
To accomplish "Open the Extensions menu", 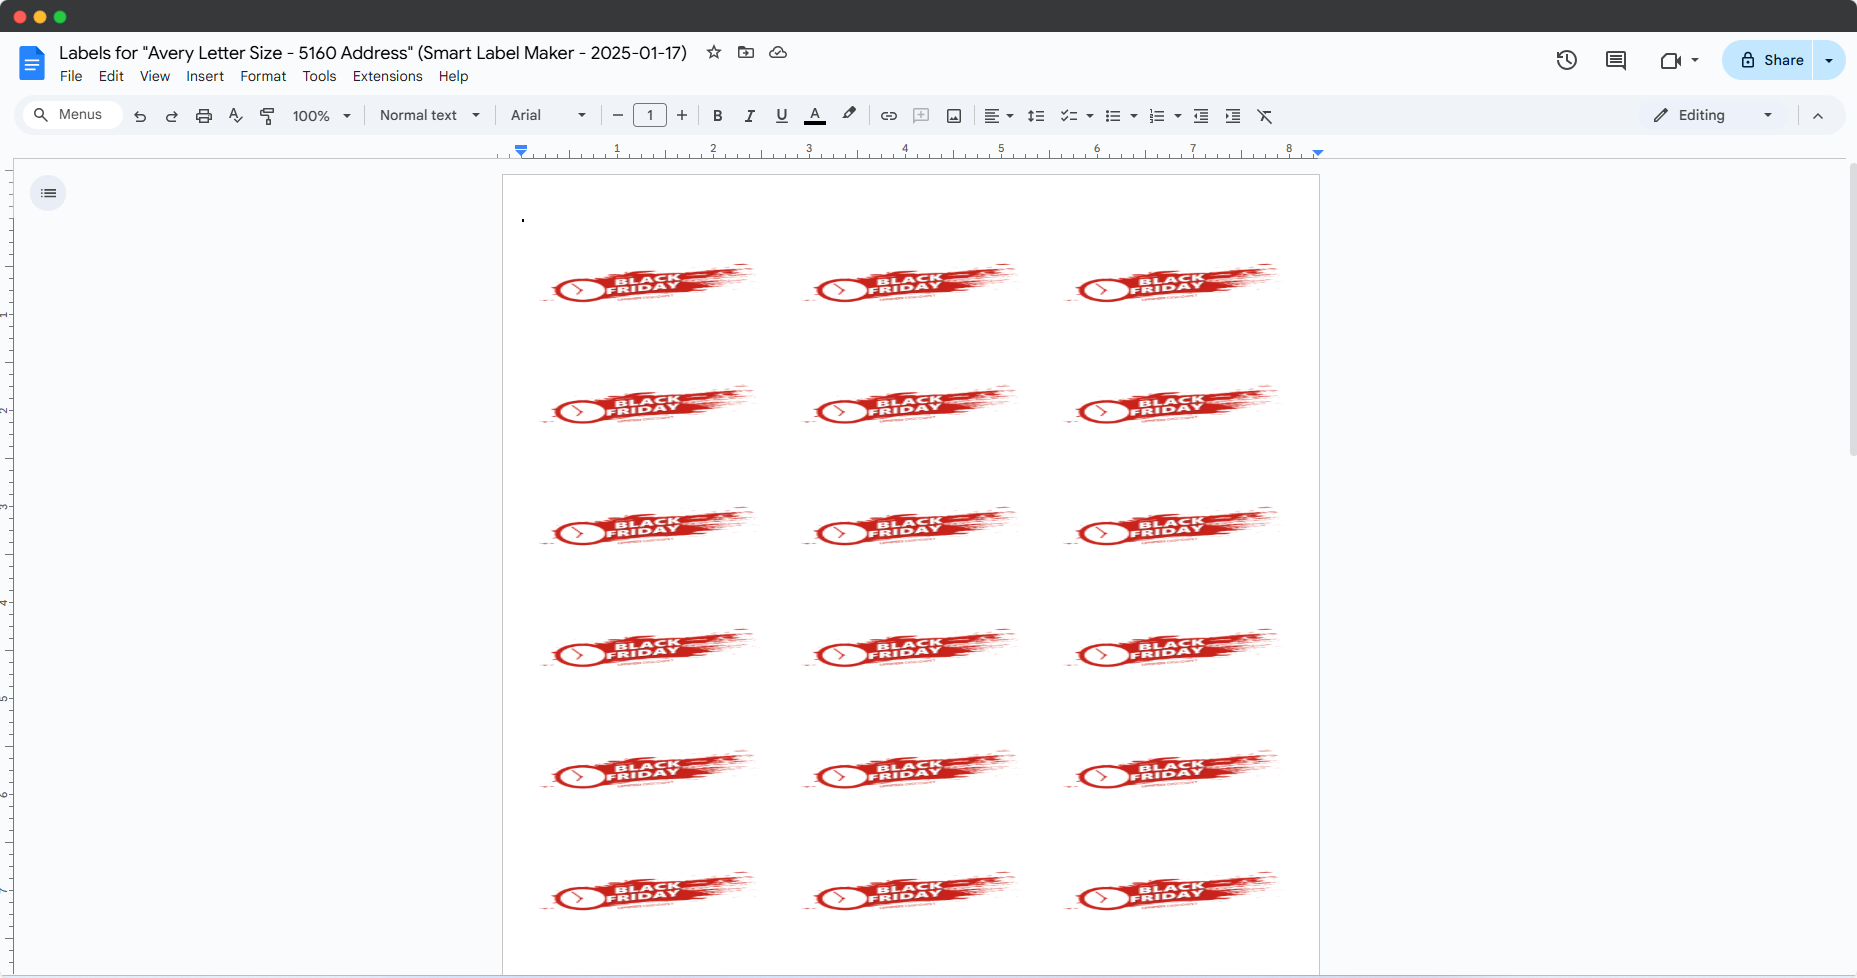I will [387, 76].
